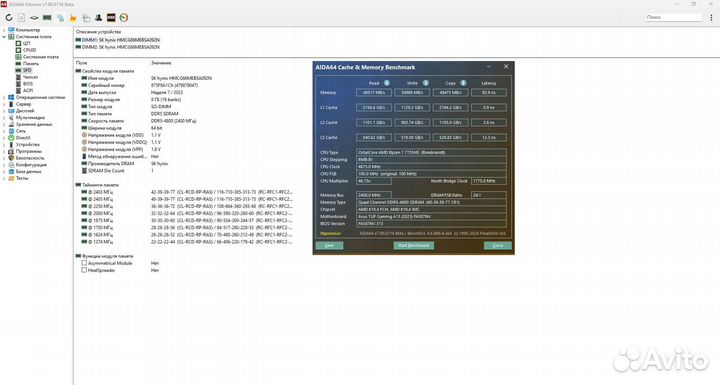720x385 pixels.
Task: Select DIMM1: SK hynix device row
Action: click(x=118, y=40)
